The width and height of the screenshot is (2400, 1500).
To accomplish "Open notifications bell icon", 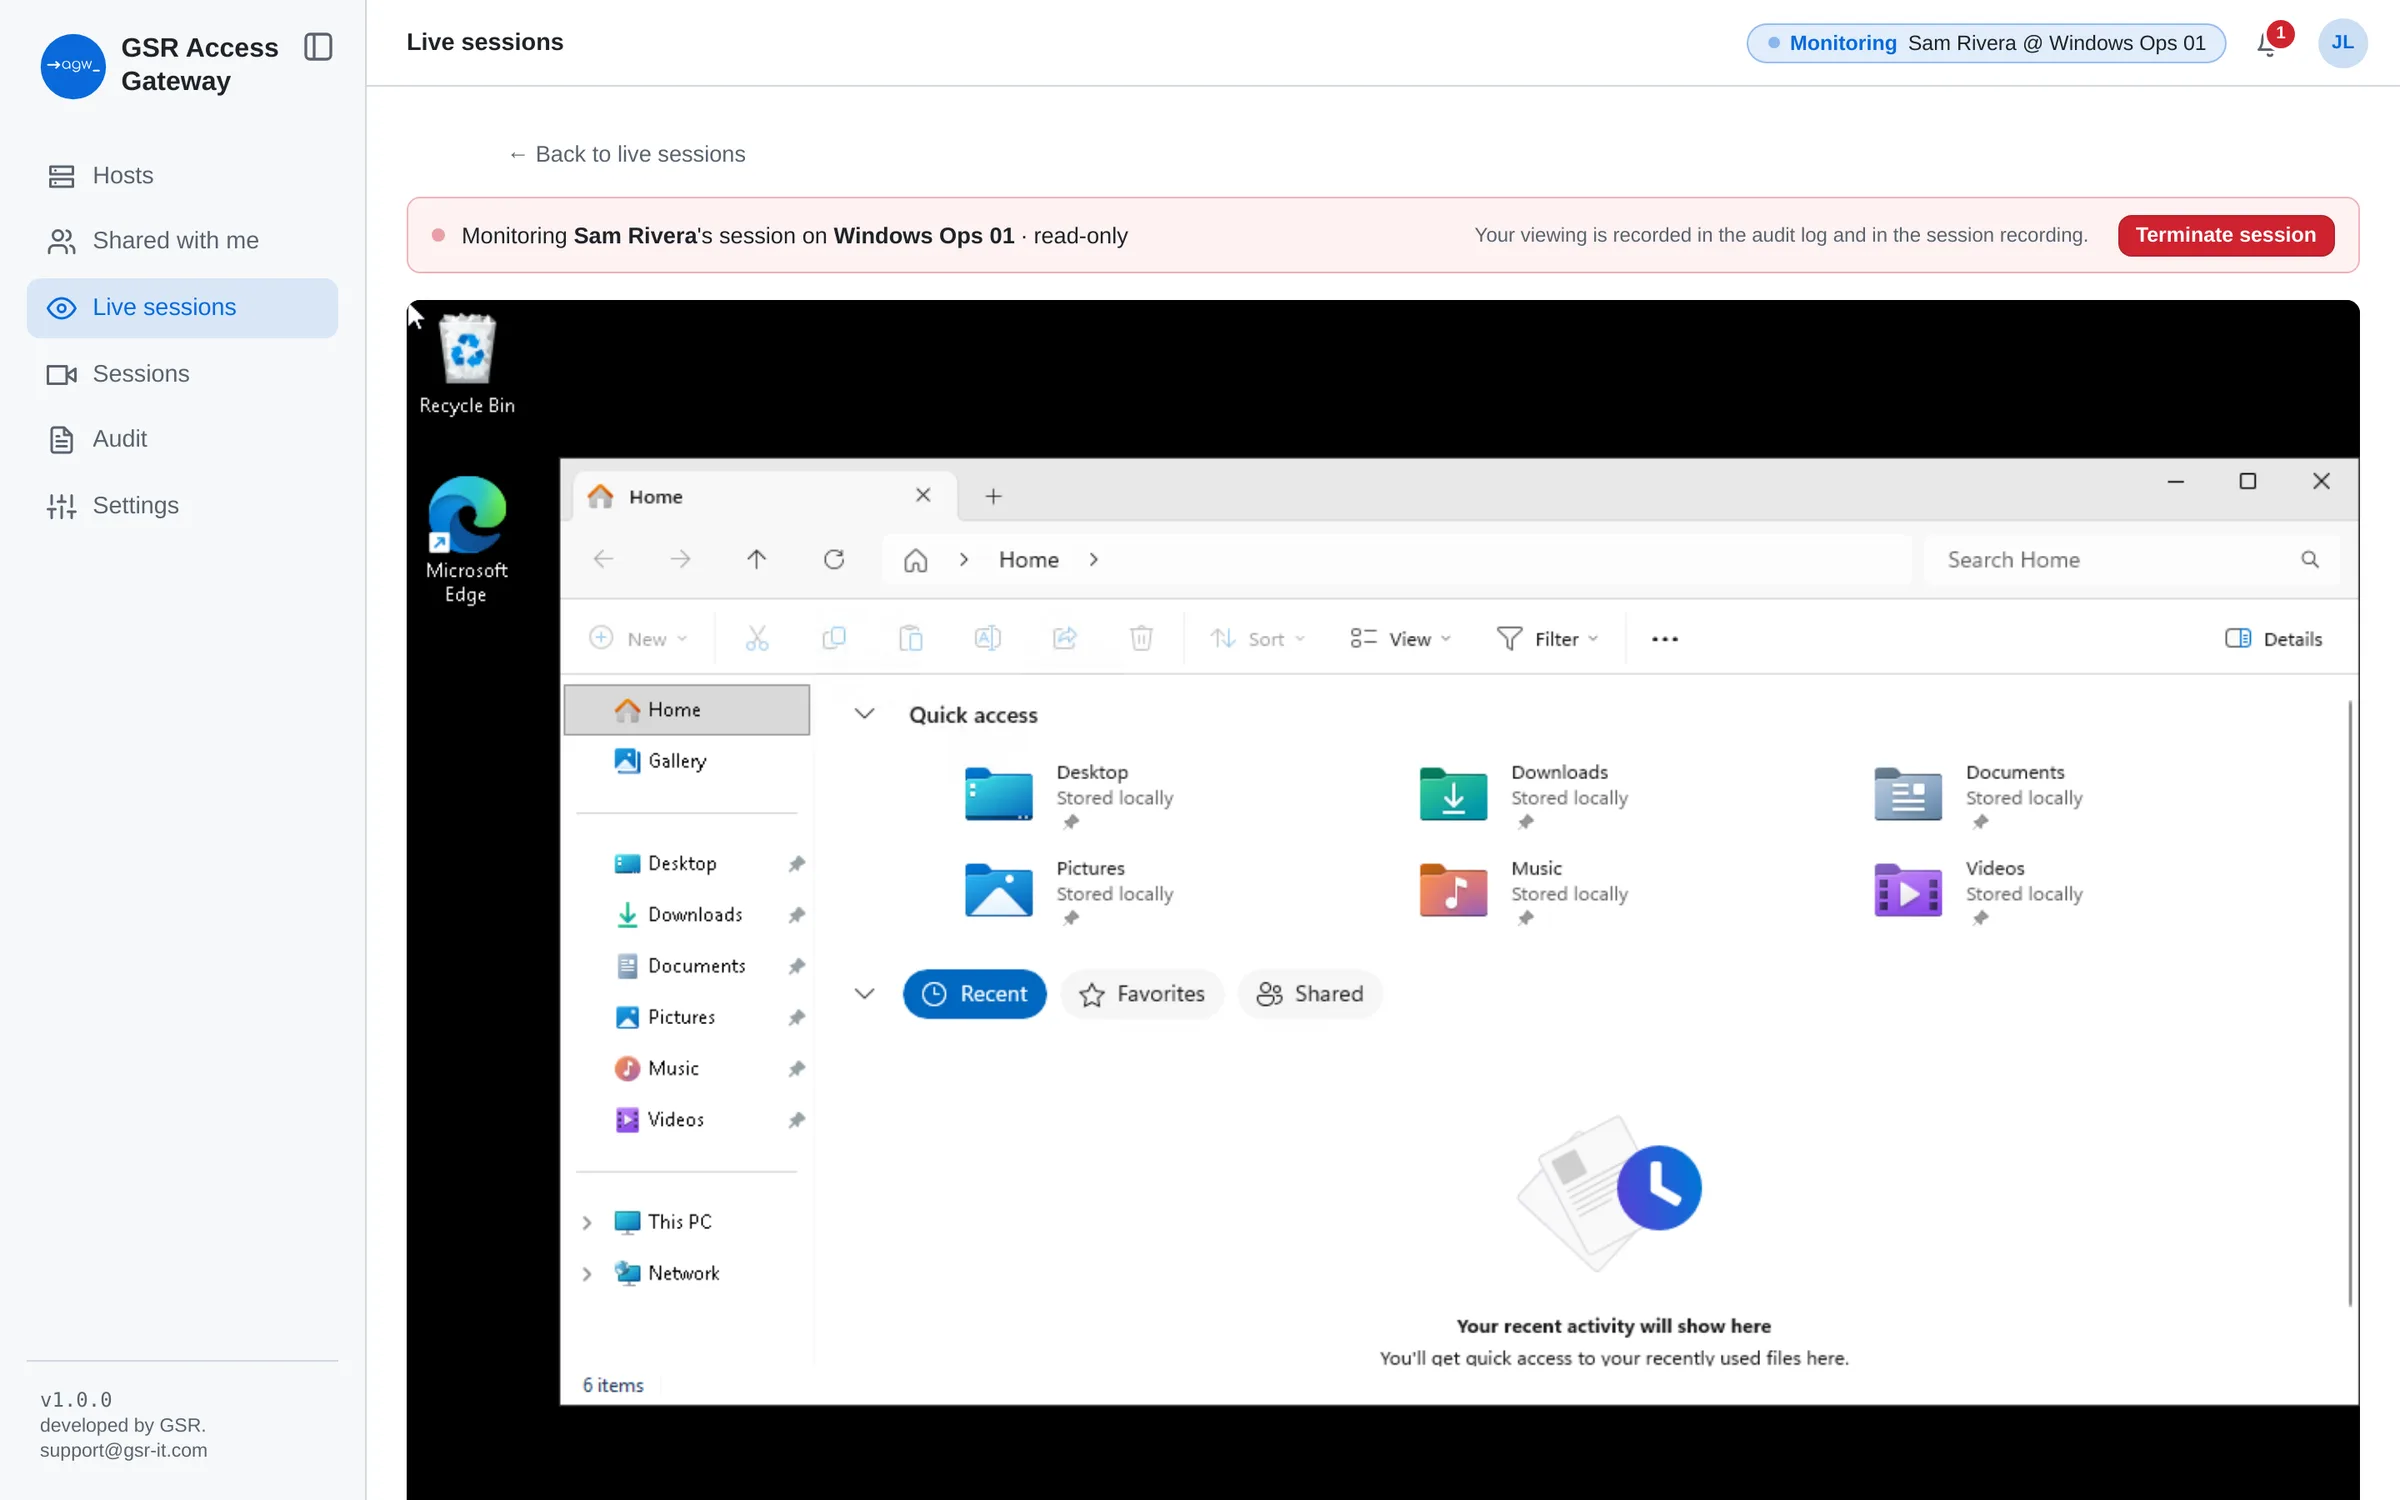I will tap(2267, 44).
